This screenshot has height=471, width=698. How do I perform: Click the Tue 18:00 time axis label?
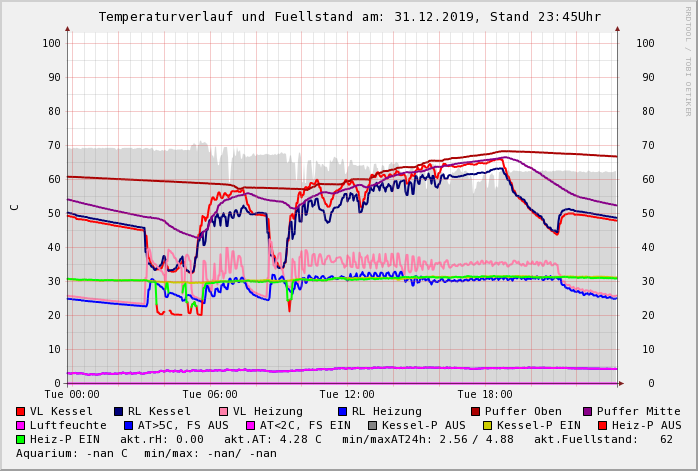[x=484, y=395]
